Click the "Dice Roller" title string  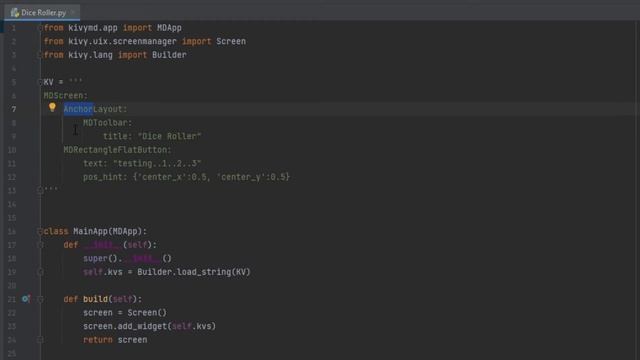click(x=170, y=136)
